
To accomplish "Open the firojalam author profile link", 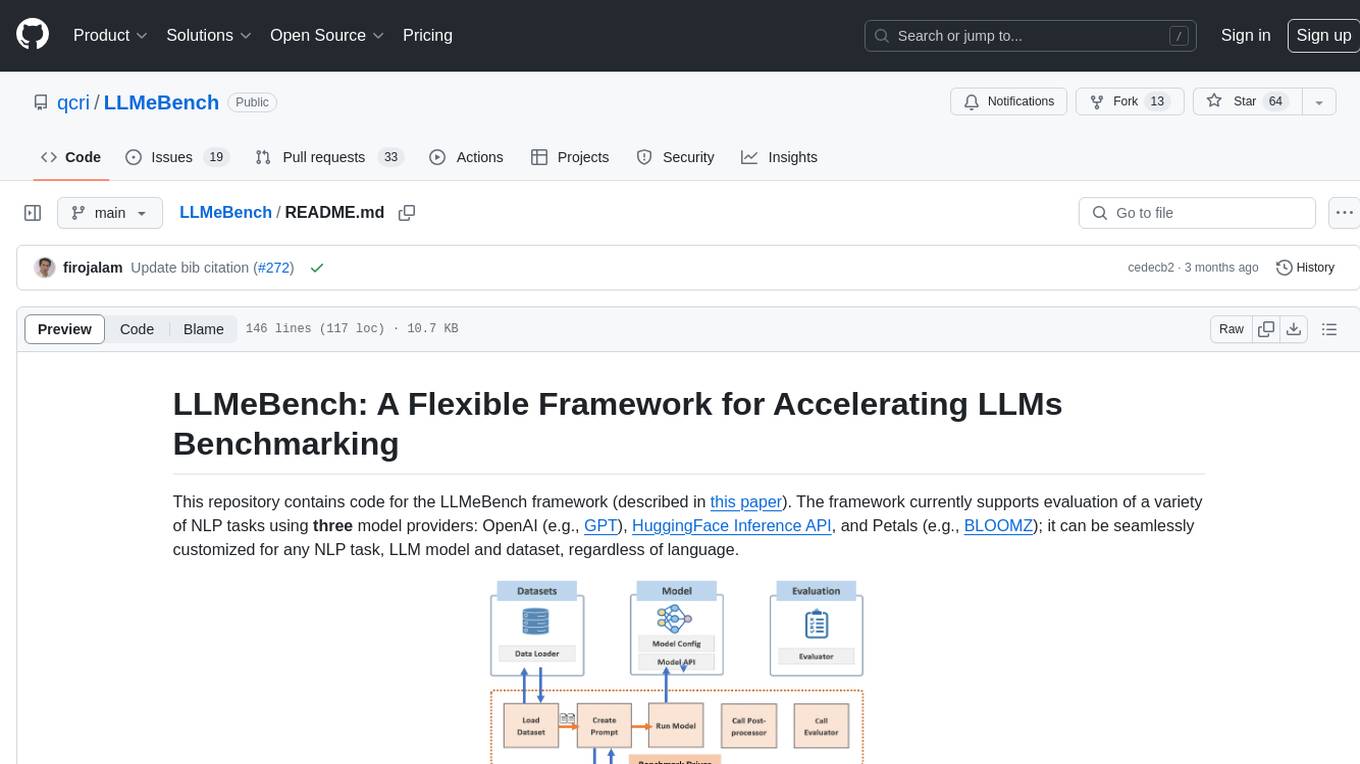I will [x=93, y=268].
